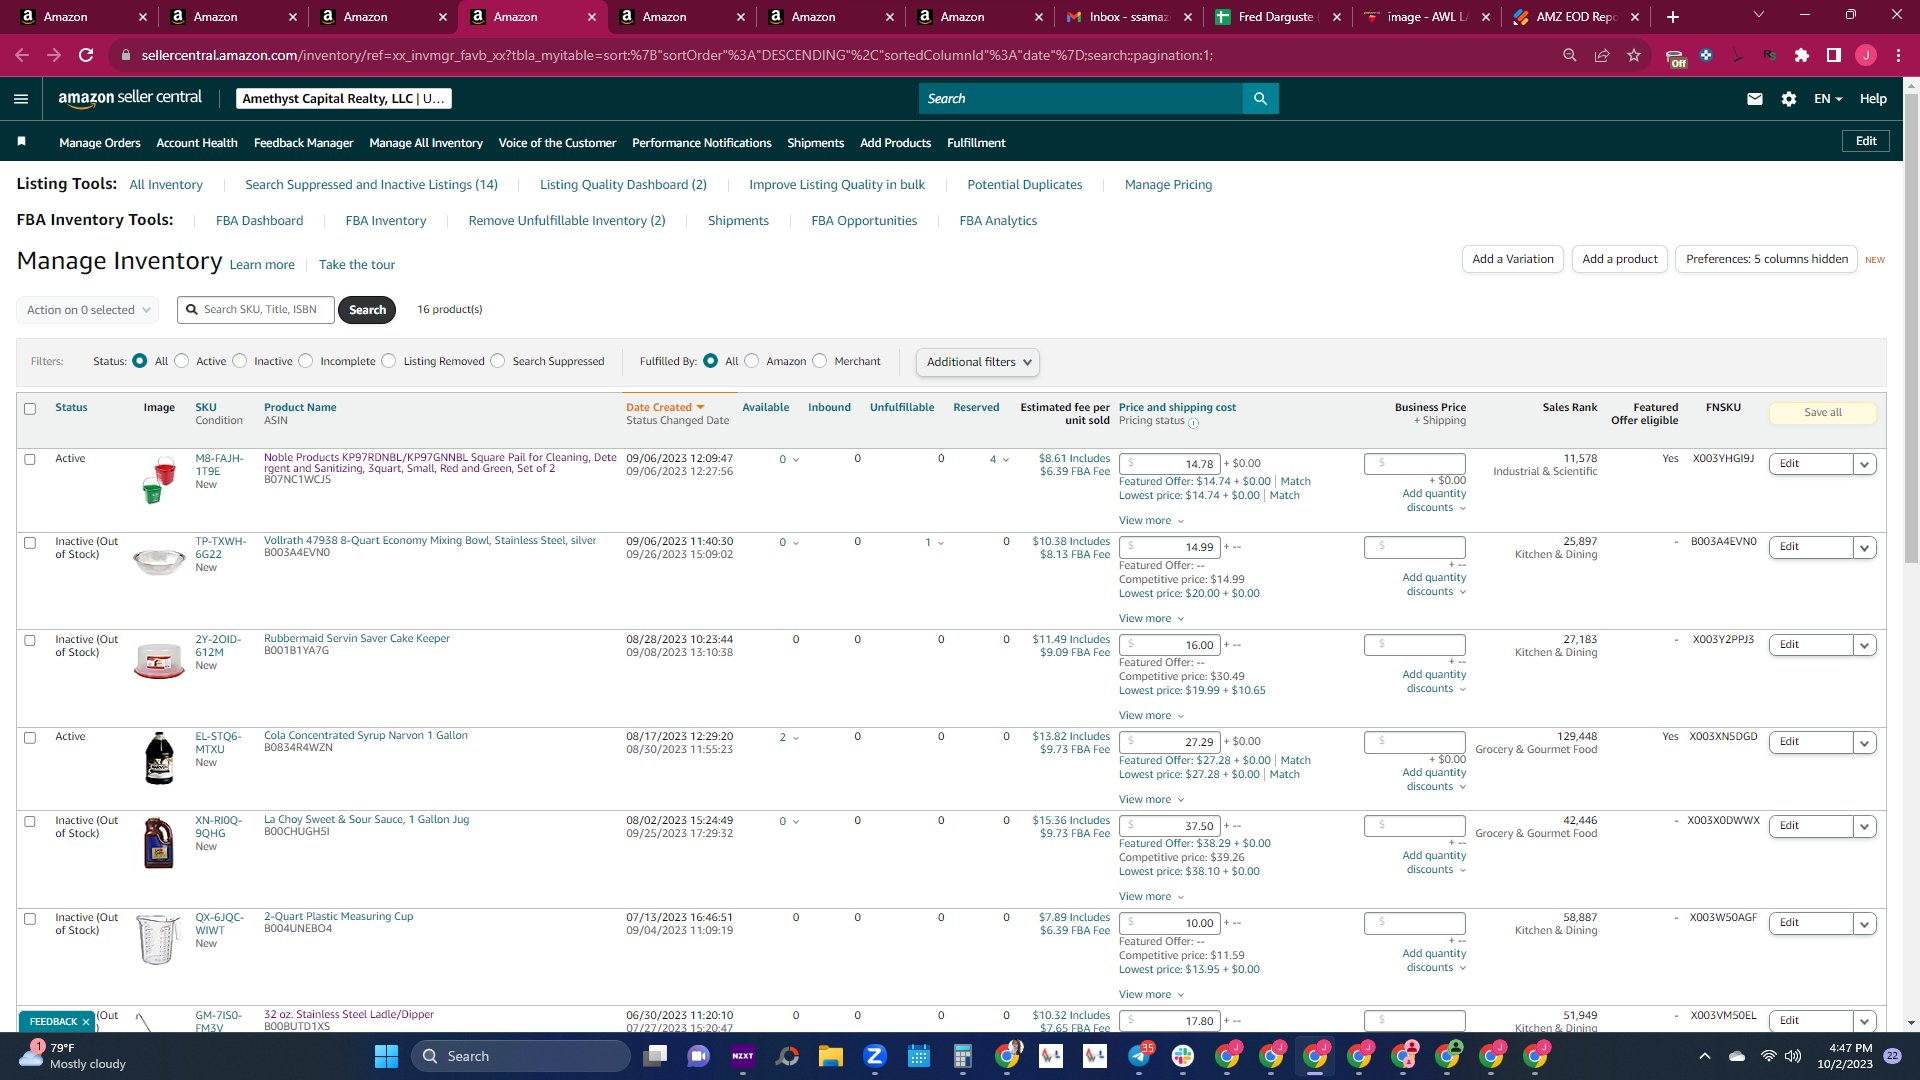Screen dimensions: 1920x1080
Task: Expand View more under Cola Syrup pricing
Action: pyautogui.click(x=1151, y=800)
